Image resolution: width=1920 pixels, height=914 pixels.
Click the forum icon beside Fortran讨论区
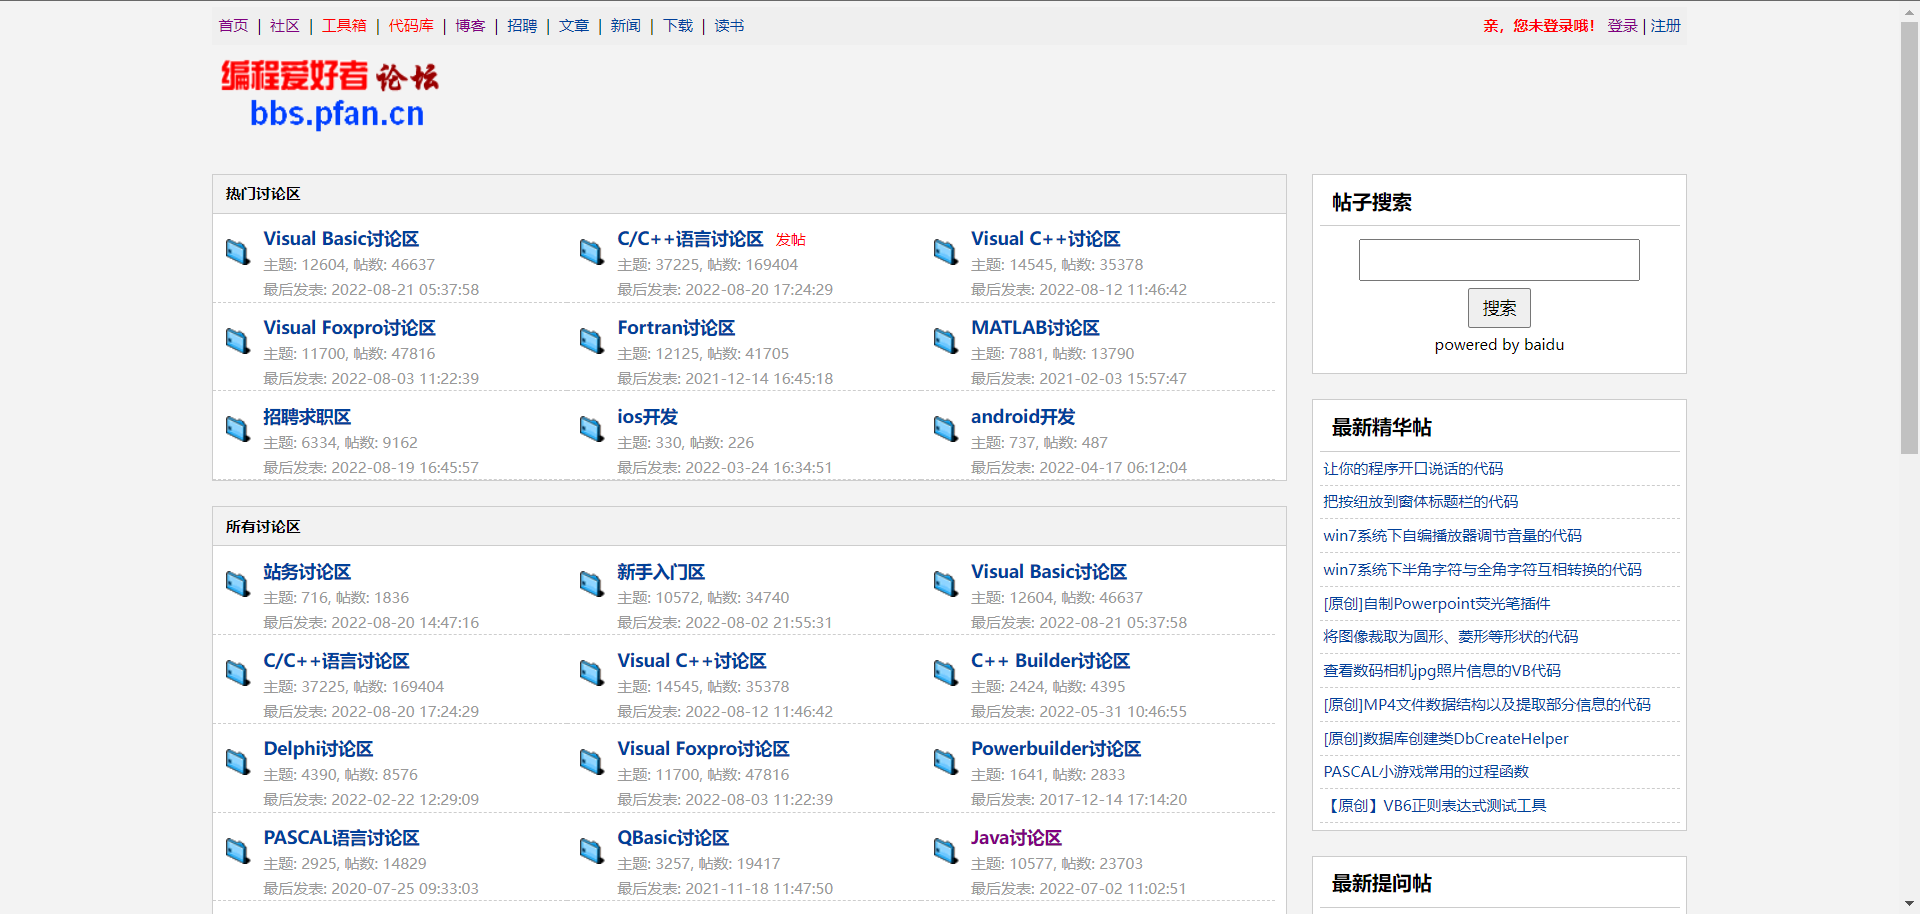592,341
